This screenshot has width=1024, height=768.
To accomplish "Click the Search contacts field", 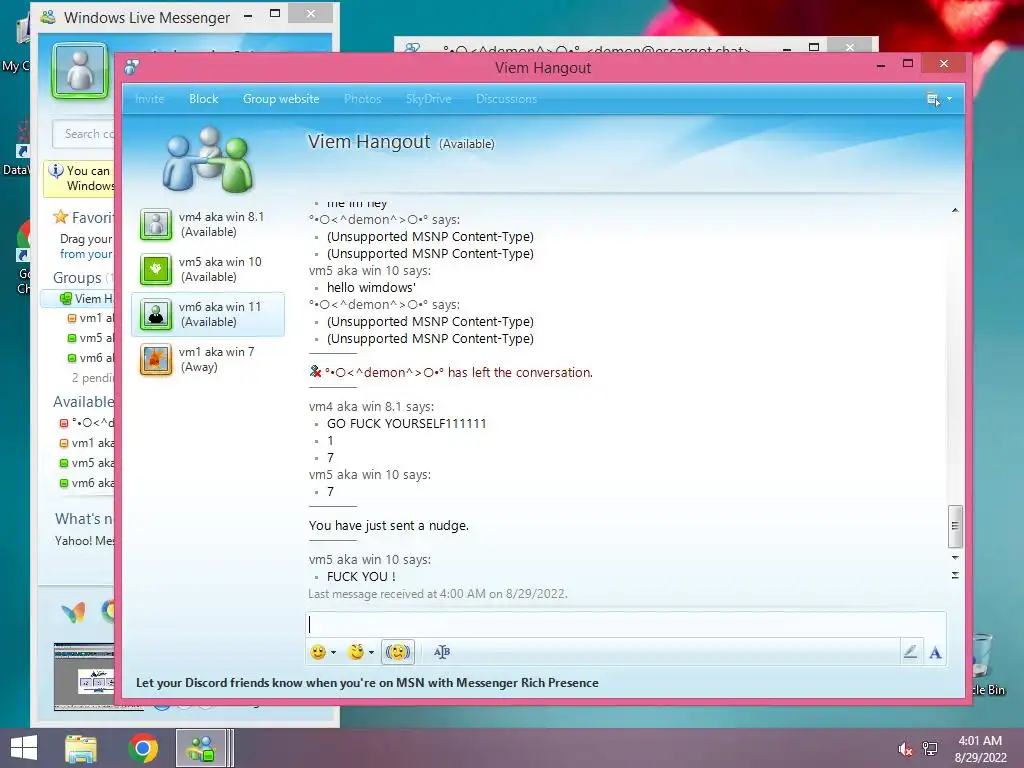I will point(84,134).
